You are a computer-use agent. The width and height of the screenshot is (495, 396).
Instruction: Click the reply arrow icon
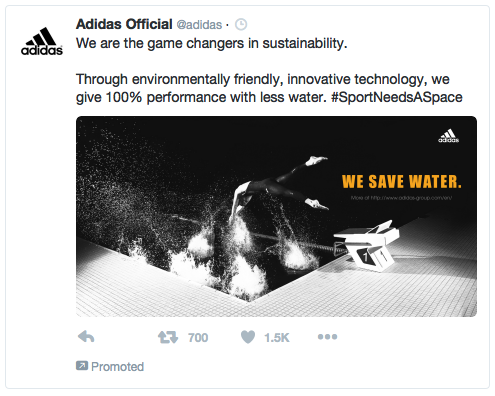(86, 337)
